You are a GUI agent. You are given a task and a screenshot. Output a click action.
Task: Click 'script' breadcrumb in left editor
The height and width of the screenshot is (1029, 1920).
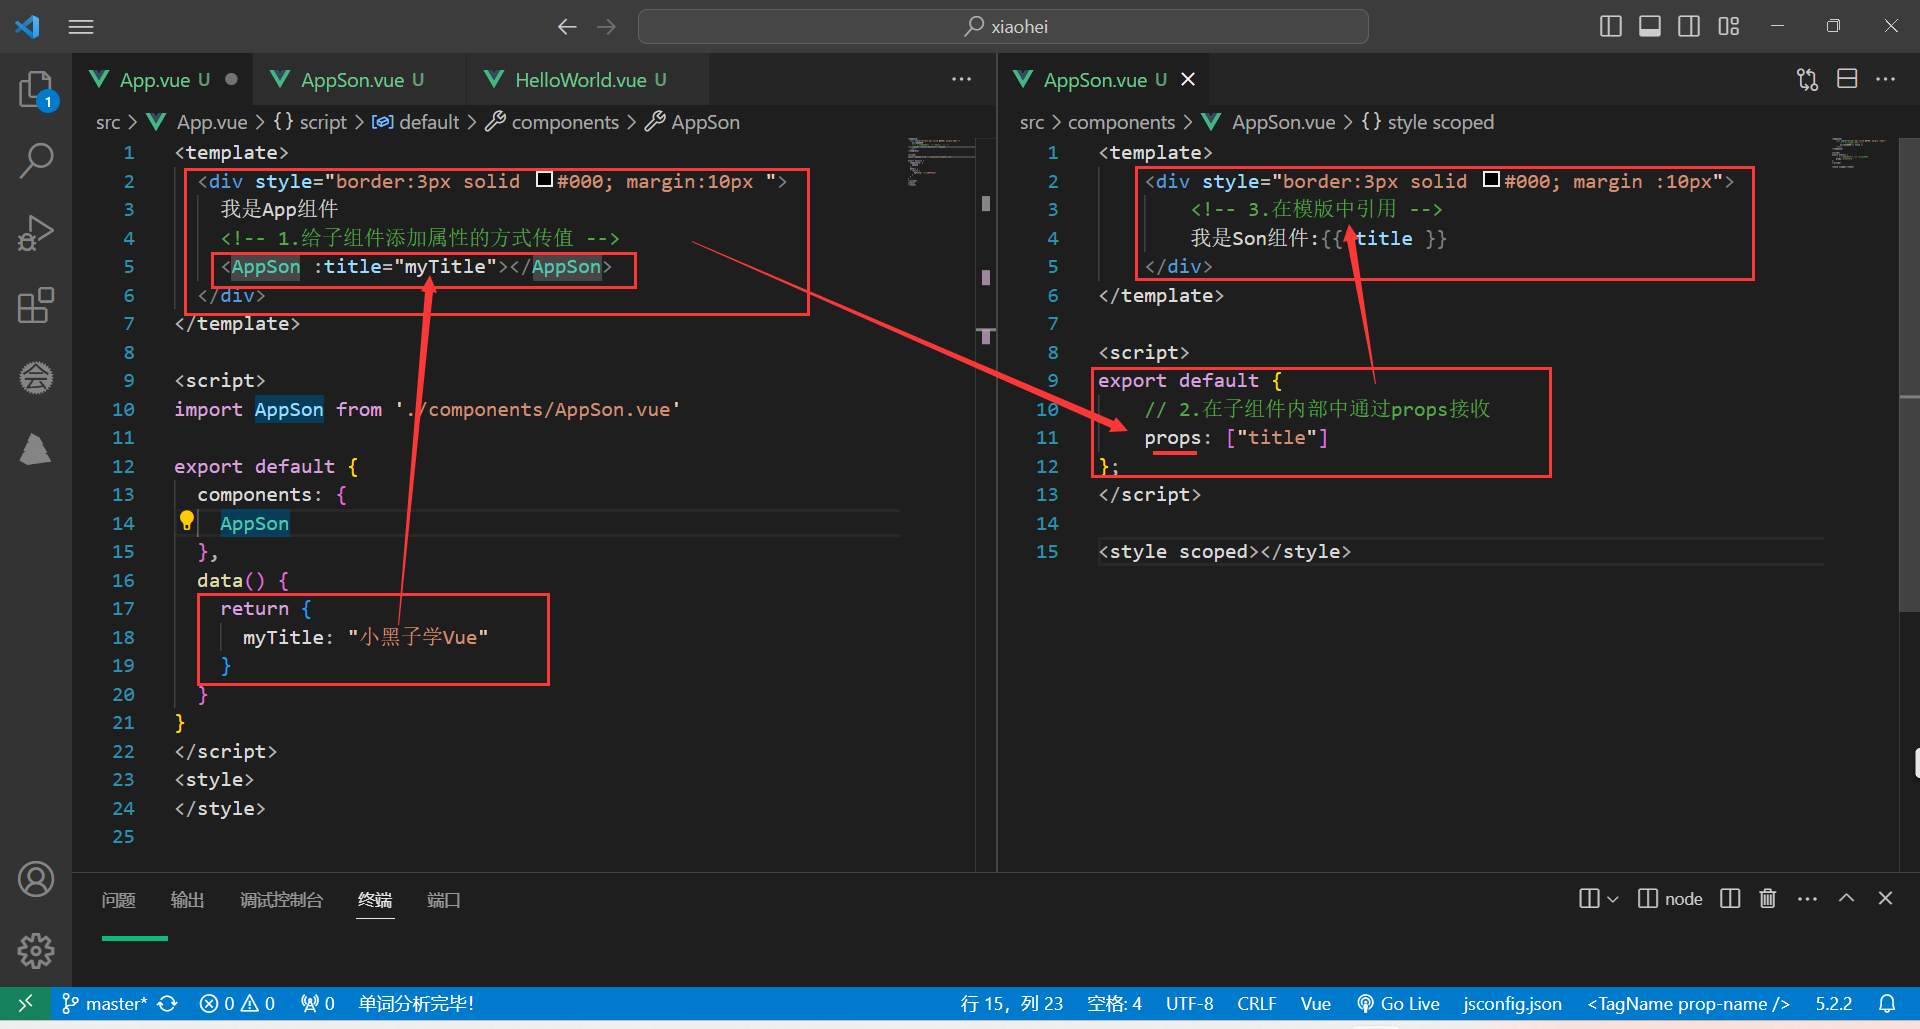[323, 122]
